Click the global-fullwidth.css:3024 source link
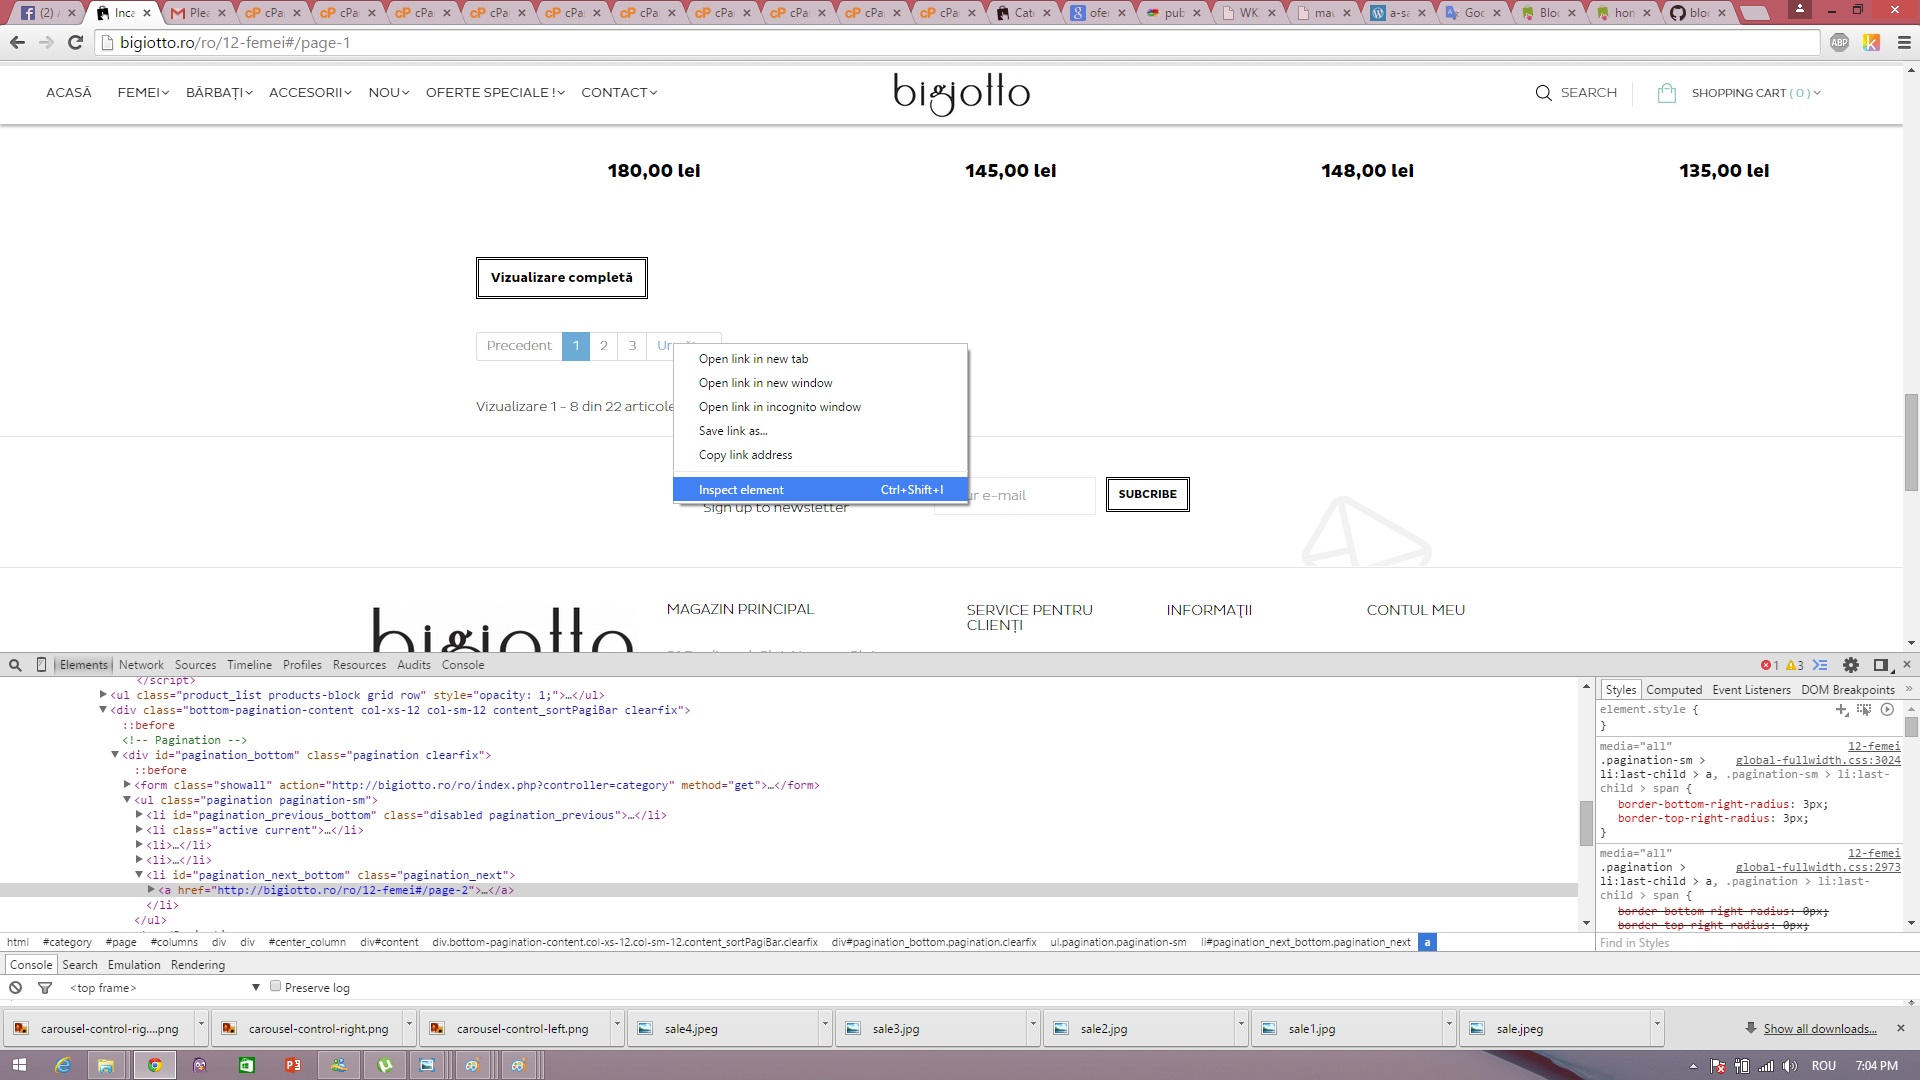 [x=1817, y=761]
